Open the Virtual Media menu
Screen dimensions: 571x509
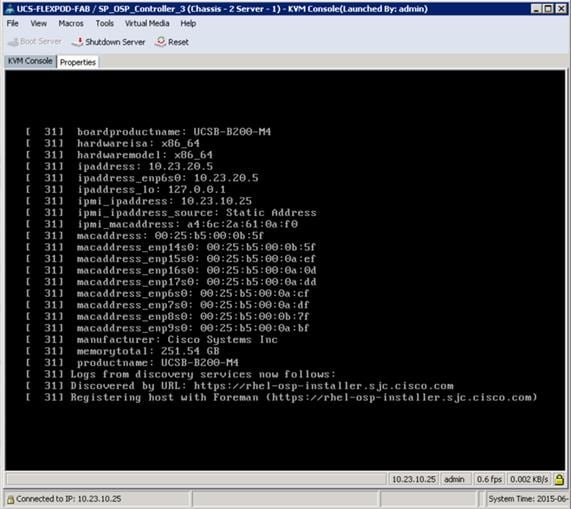147,23
